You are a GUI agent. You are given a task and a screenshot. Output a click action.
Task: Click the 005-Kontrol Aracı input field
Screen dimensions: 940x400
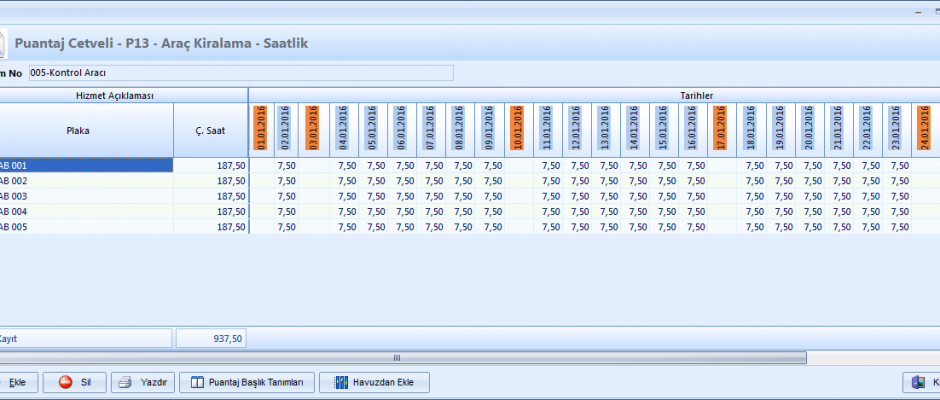point(240,73)
